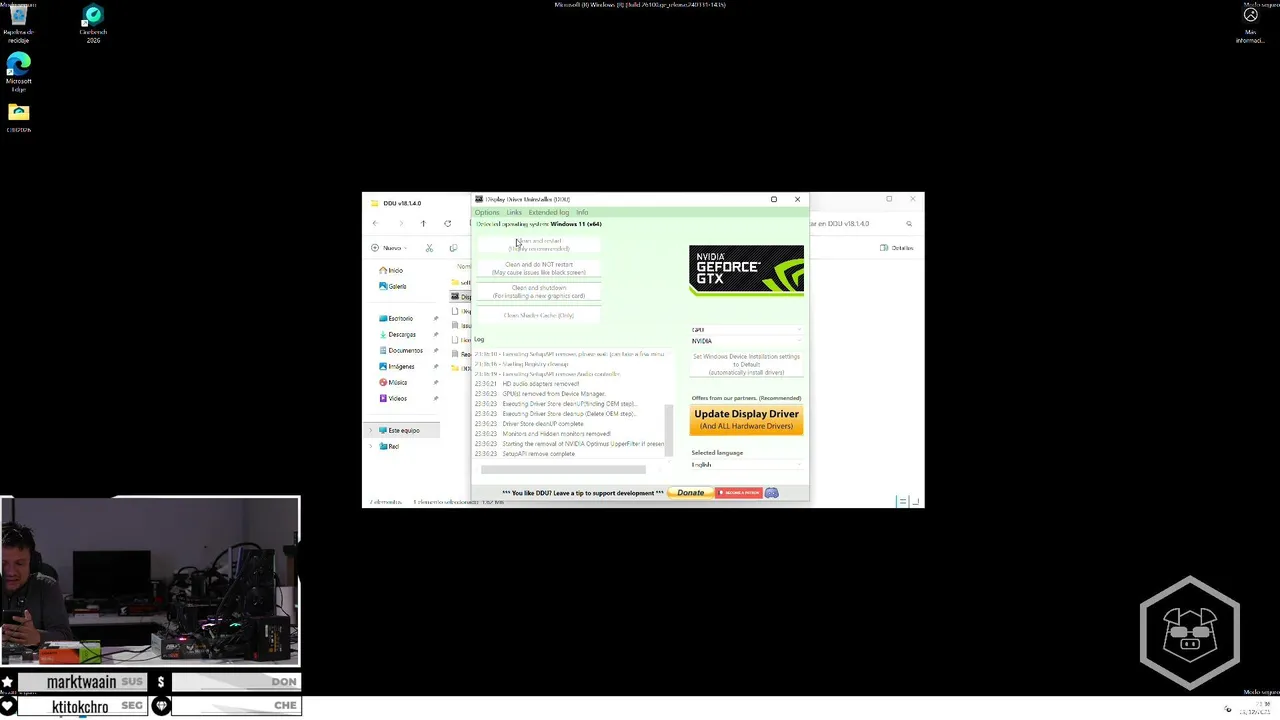Click the Copy icon in Explorer toolbar
Screen dimensions: 1280x720
(x=453, y=248)
